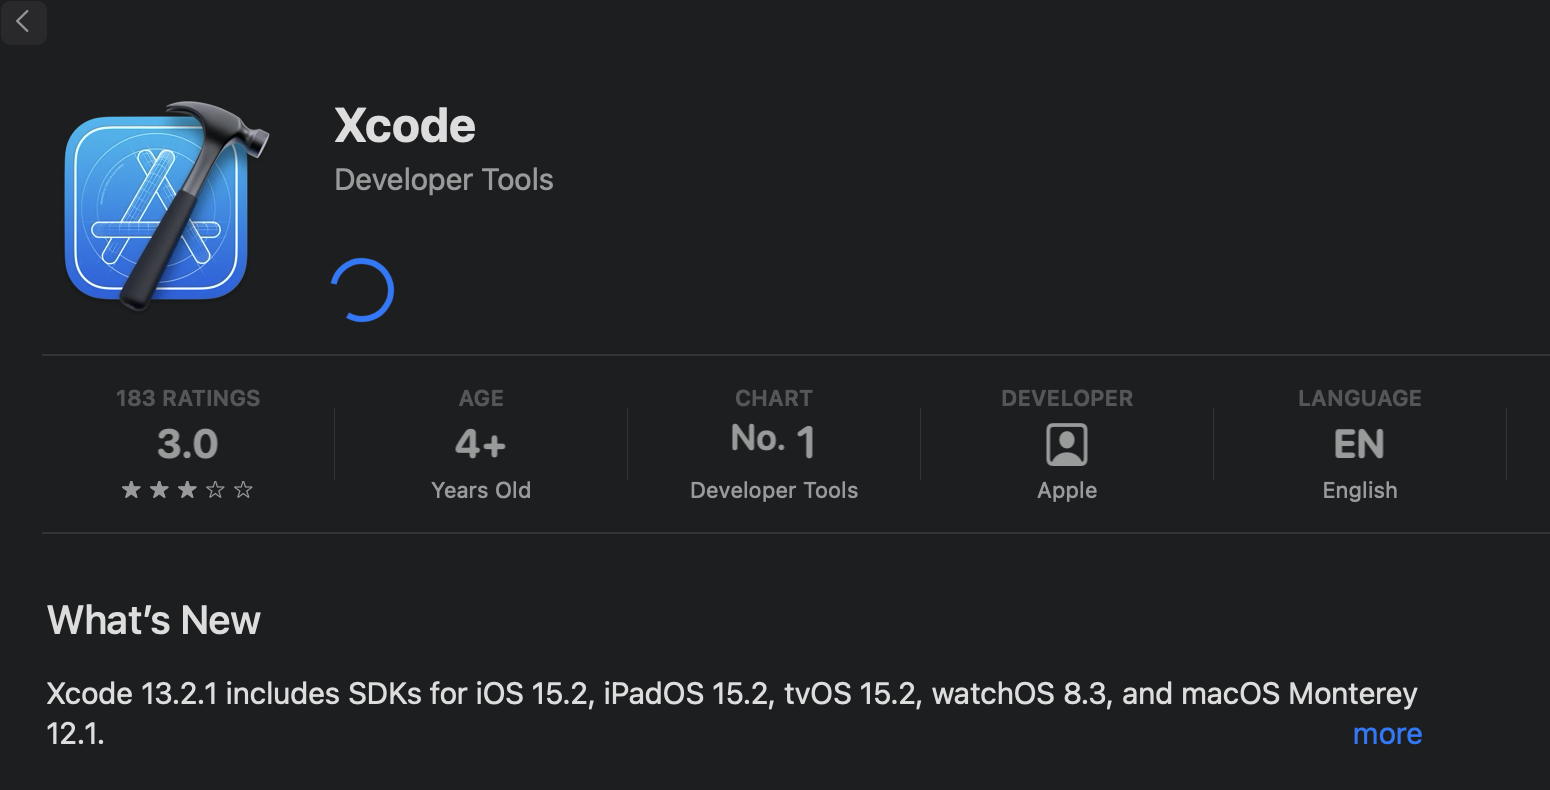Click the What's New section heading
This screenshot has height=790, width=1550.
click(x=154, y=621)
